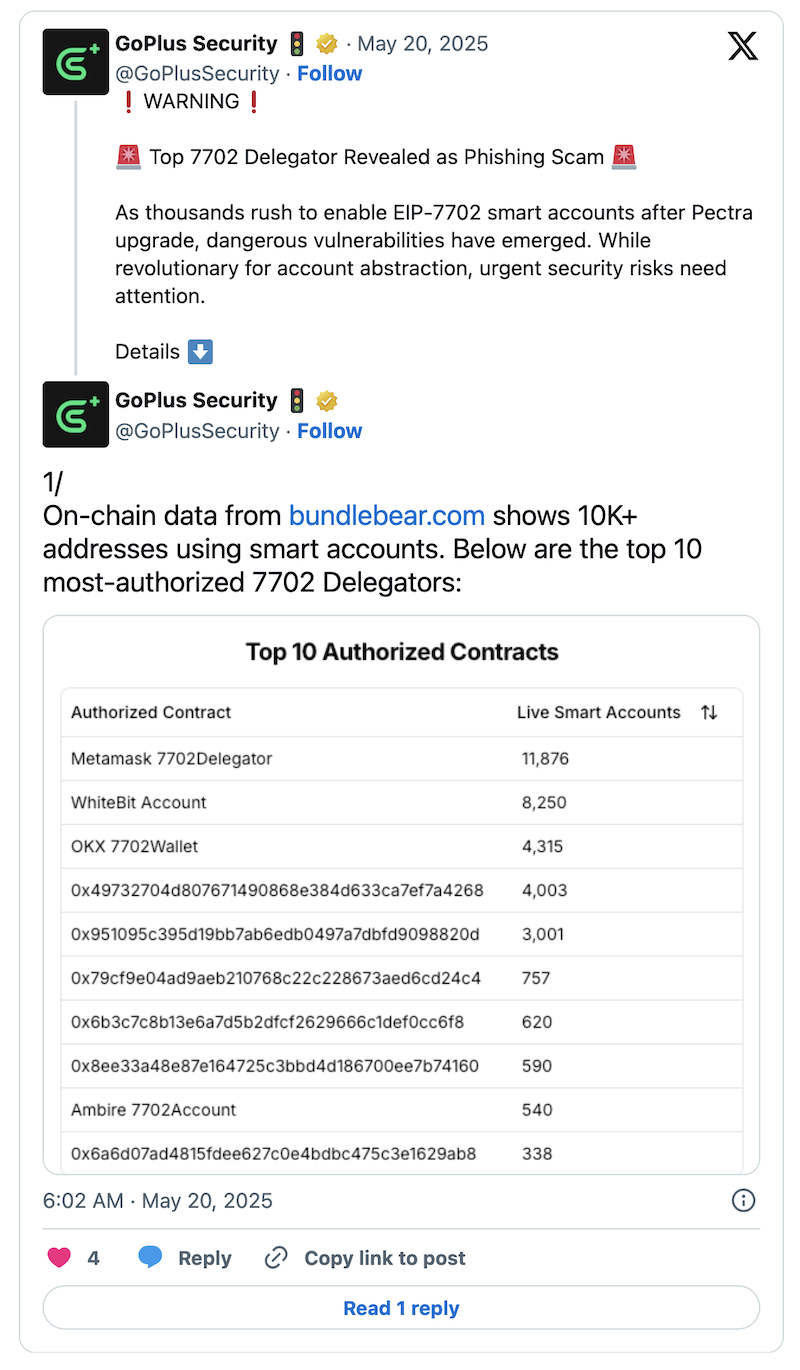Click the X logo icon
This screenshot has width=800, height=1370.
[742, 46]
